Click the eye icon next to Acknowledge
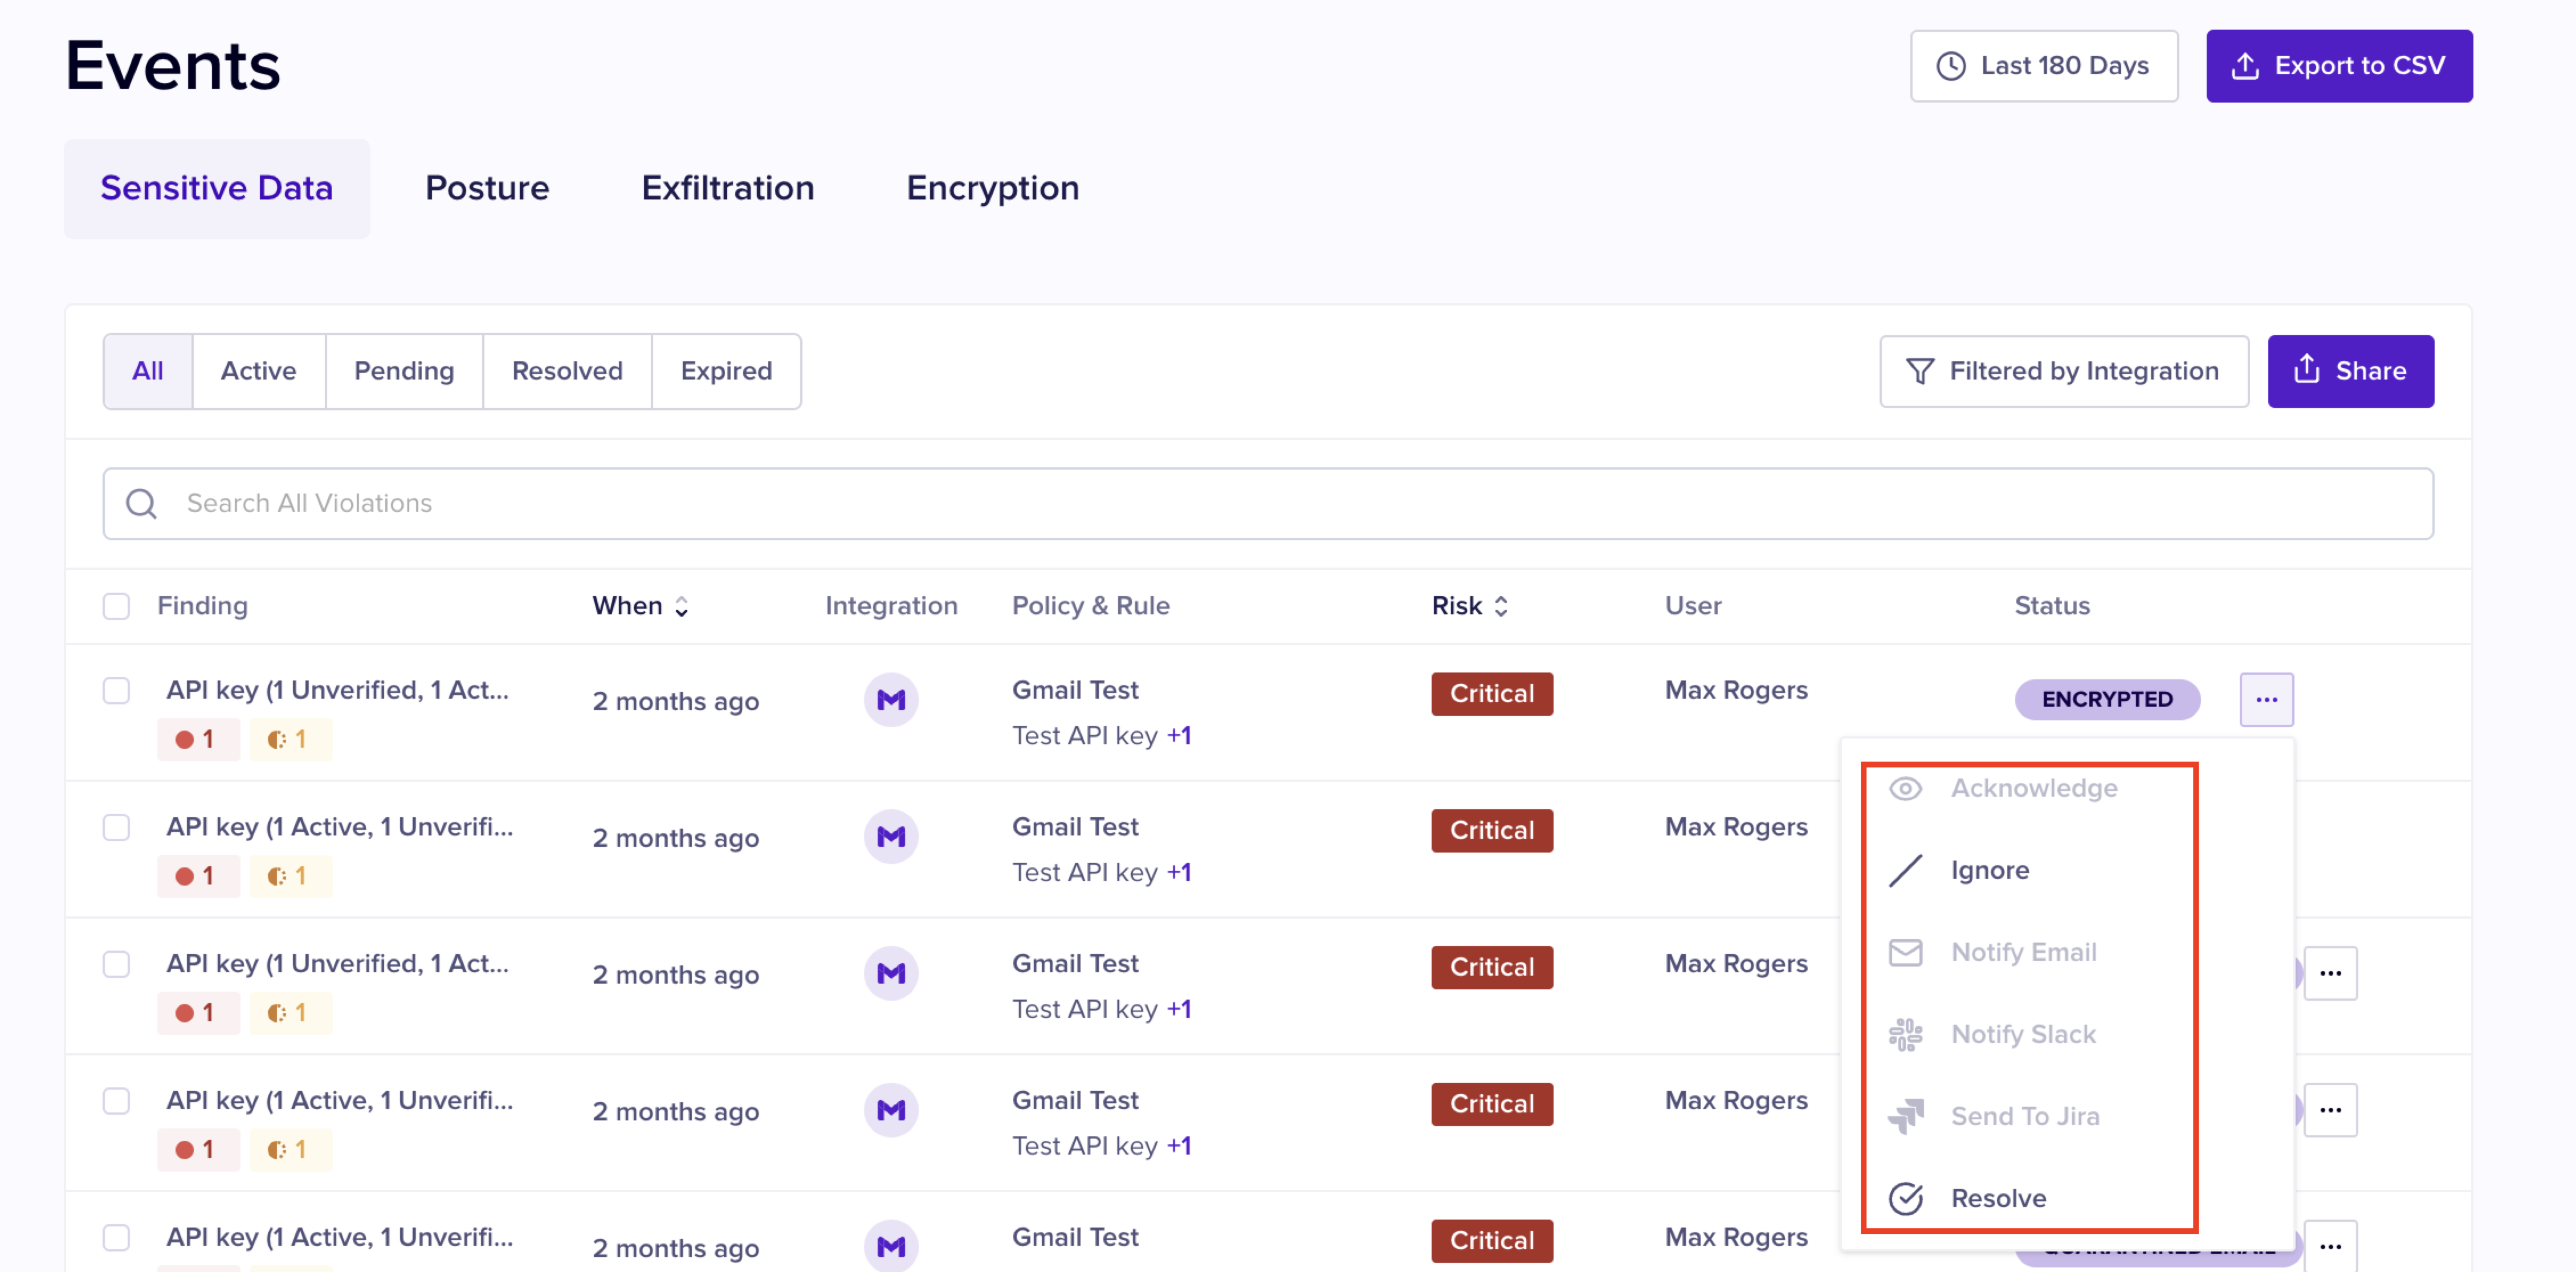Viewport: 2576px width, 1272px height. pos(1904,788)
